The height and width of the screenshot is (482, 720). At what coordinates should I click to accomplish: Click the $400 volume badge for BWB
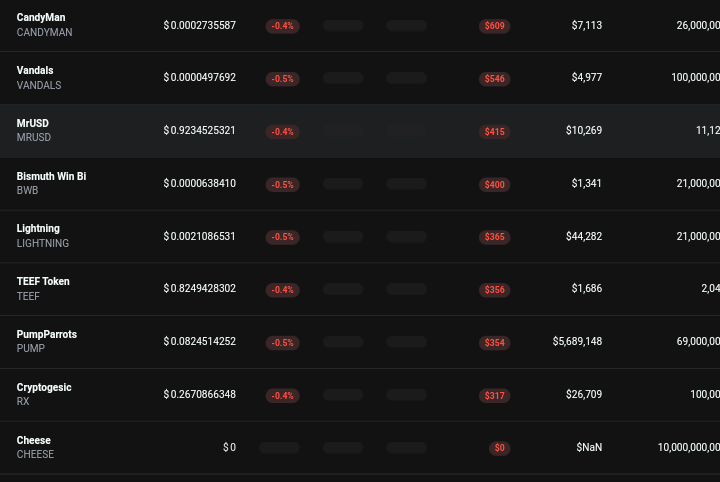click(x=495, y=185)
